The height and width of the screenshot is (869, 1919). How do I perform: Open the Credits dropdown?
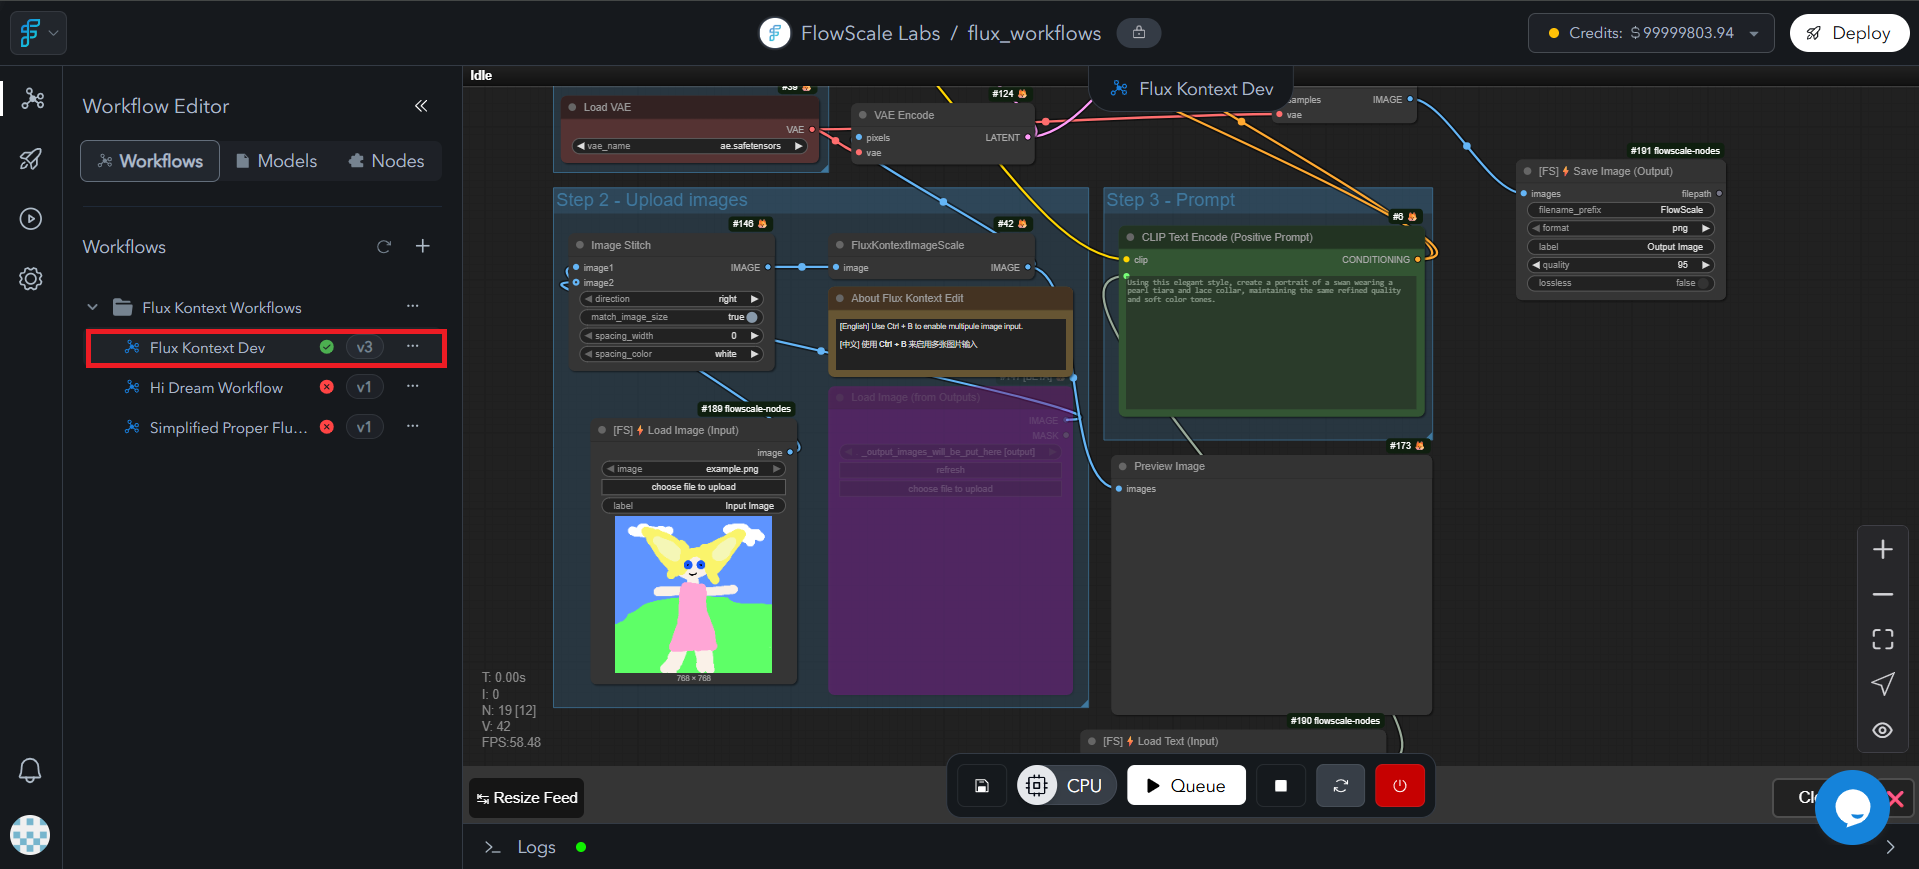pos(1651,33)
